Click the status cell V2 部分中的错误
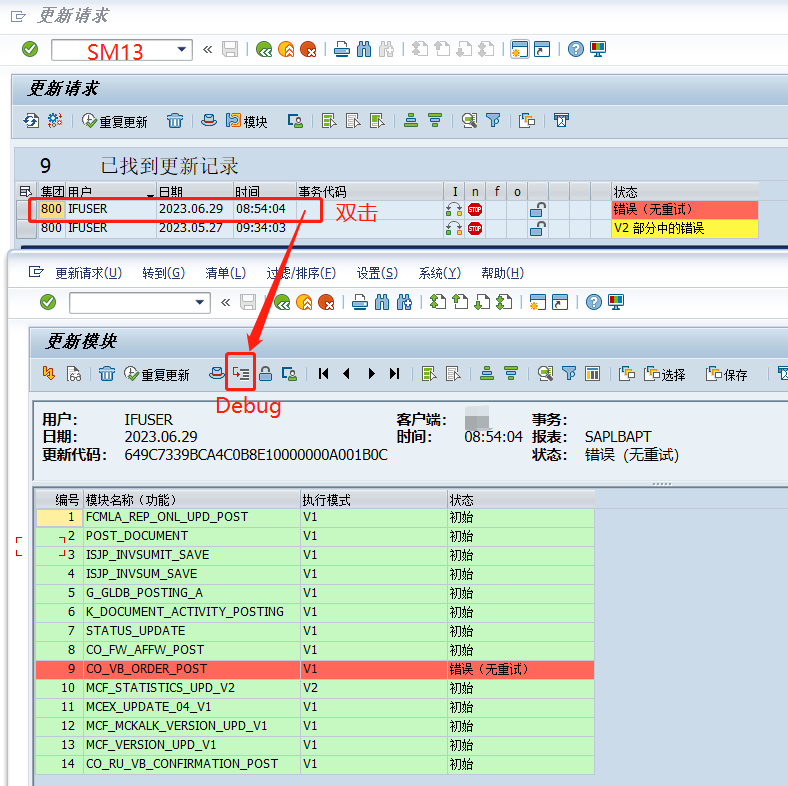The width and height of the screenshot is (788, 786). point(684,229)
